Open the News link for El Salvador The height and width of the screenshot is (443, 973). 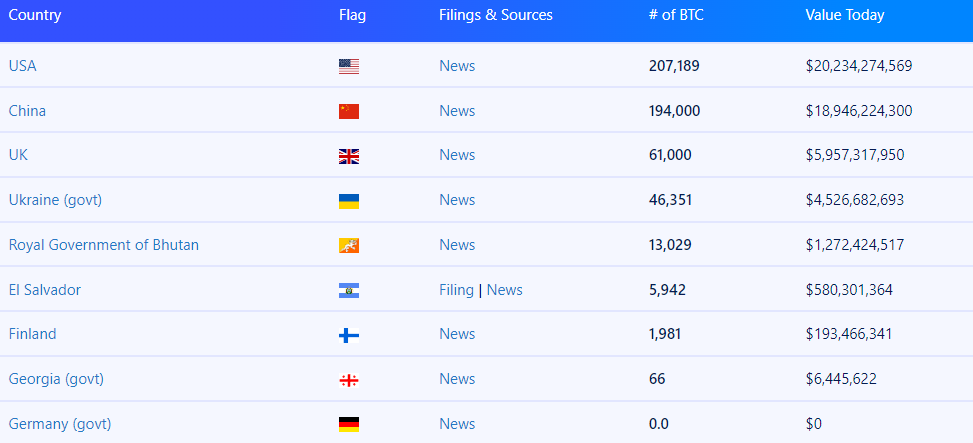[504, 290]
